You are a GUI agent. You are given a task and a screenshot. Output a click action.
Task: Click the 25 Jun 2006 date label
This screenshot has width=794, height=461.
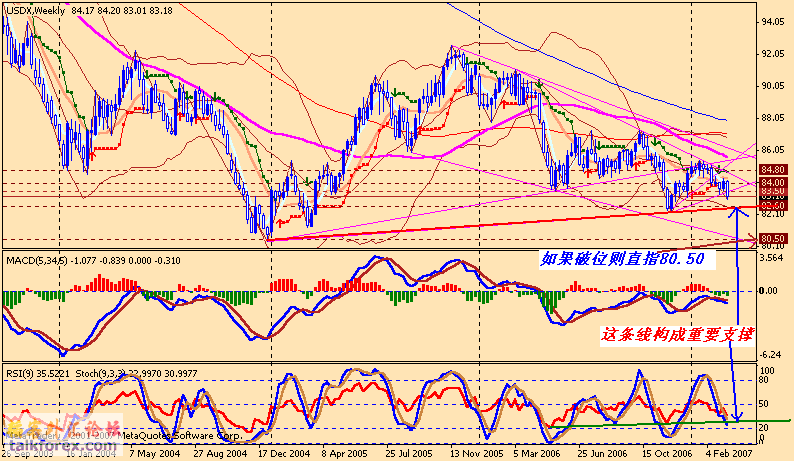point(602,453)
